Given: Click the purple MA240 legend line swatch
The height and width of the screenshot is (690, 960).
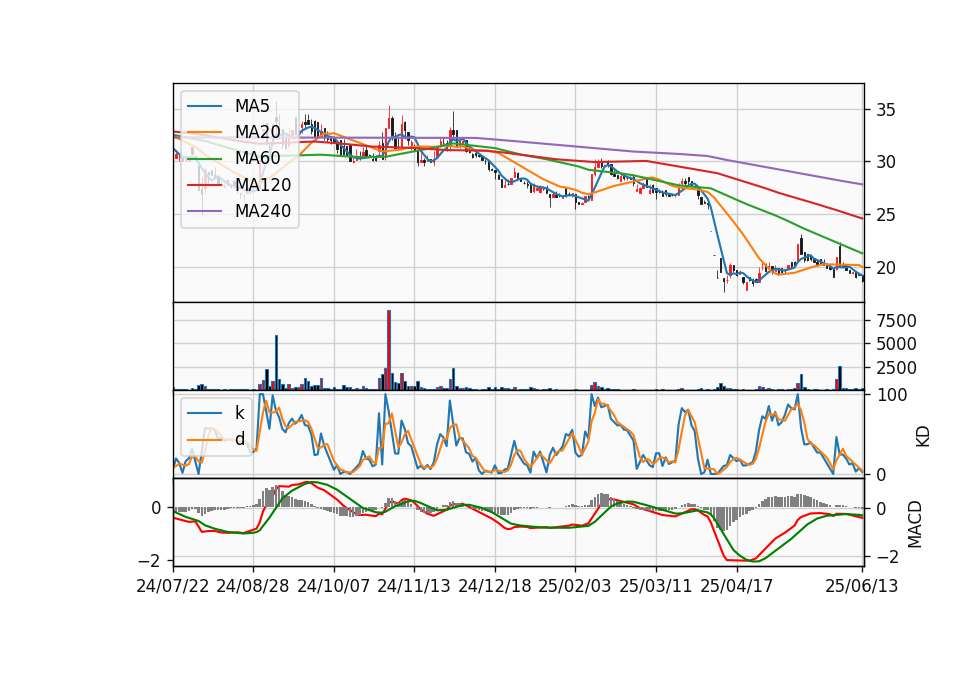Looking at the screenshot, I should click(x=204, y=211).
